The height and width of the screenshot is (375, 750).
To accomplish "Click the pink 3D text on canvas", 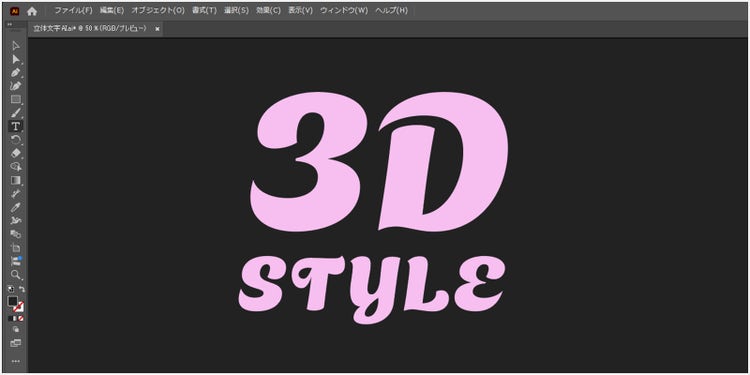I will pos(378,162).
